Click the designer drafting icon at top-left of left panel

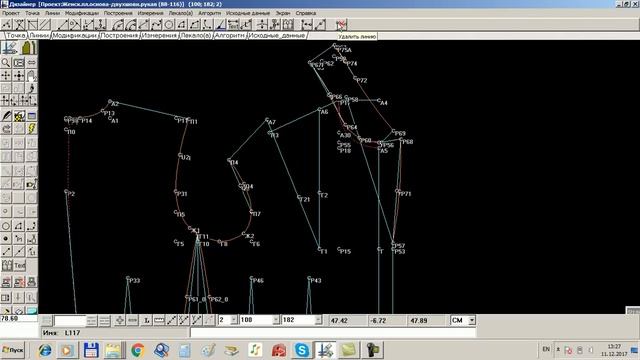click(9, 48)
